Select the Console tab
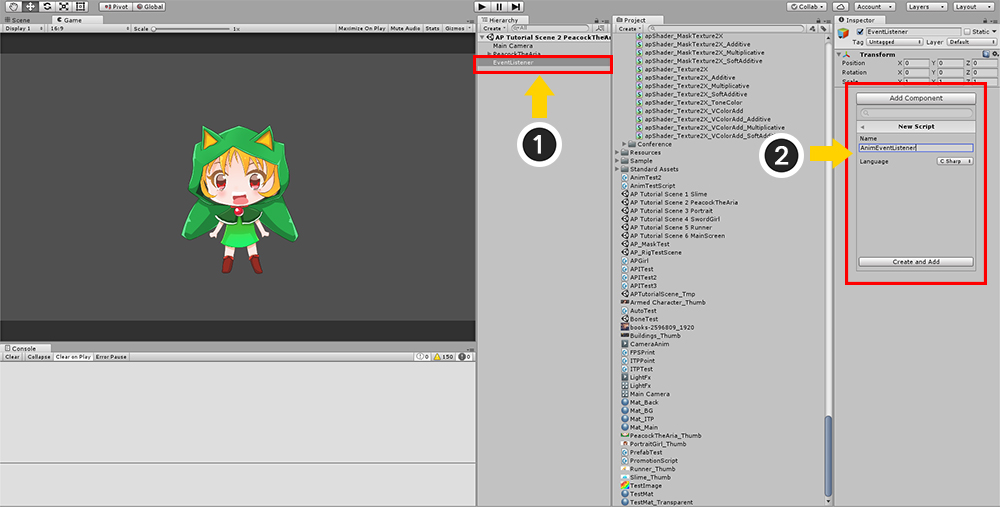This screenshot has height=507, width=1000. (x=24, y=348)
